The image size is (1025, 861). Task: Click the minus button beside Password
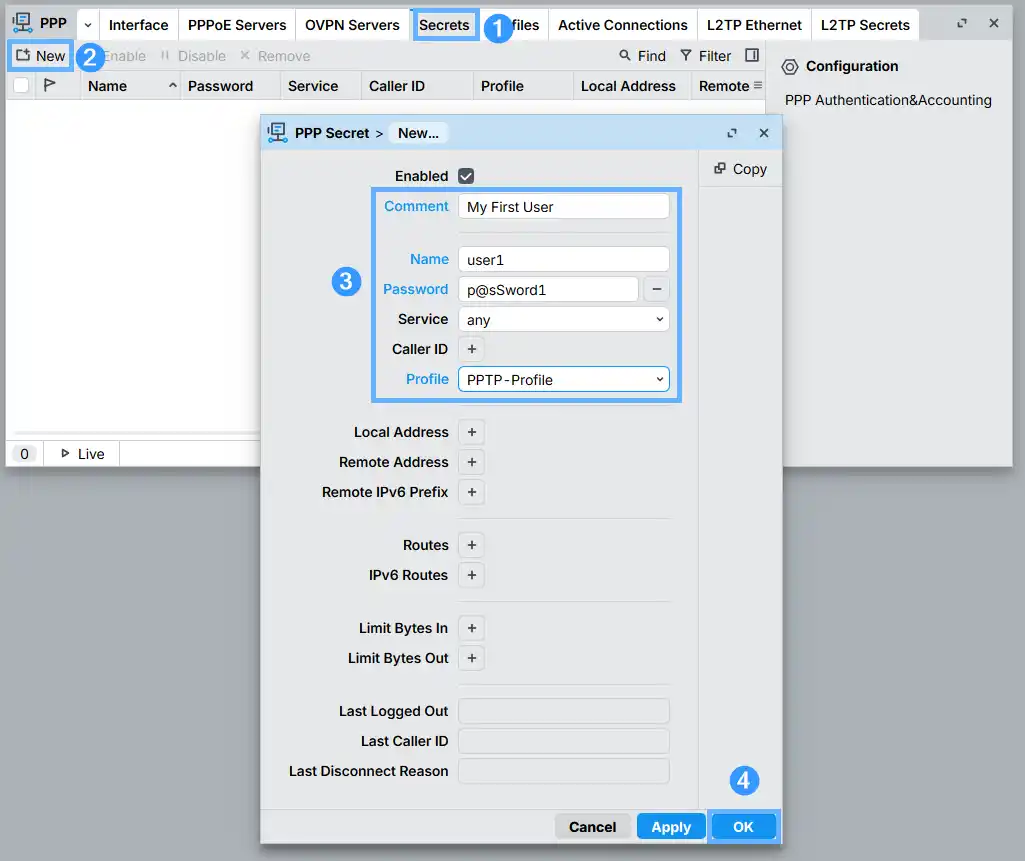pyautogui.click(x=656, y=289)
